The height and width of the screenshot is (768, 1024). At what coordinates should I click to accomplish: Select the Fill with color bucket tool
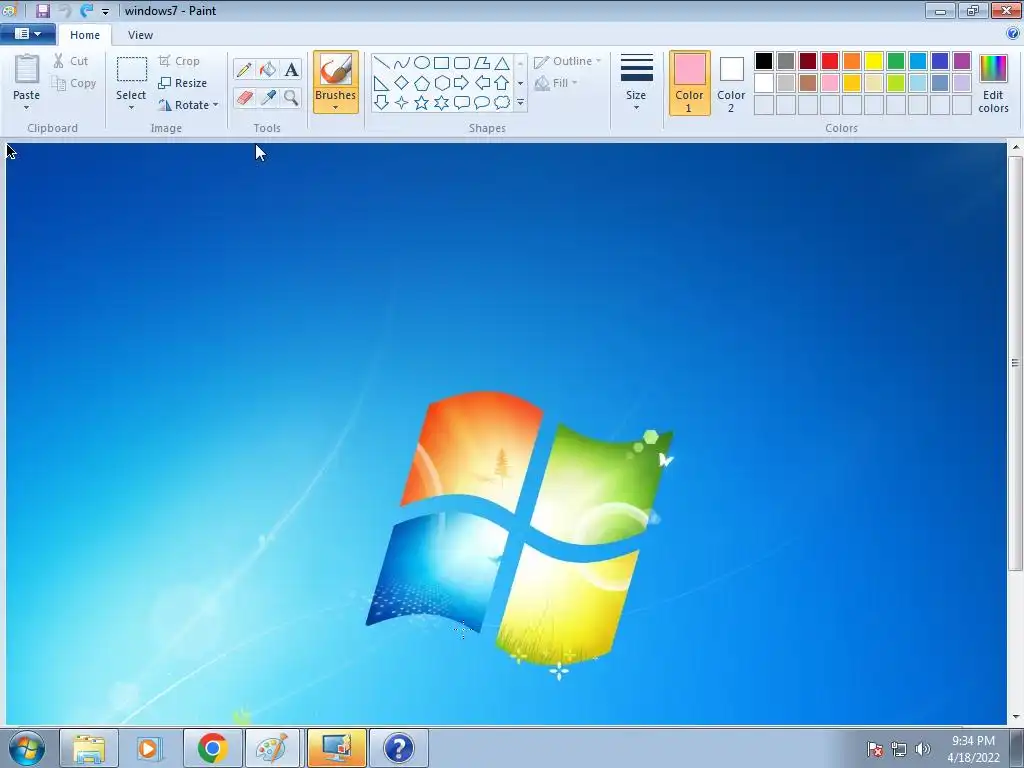pyautogui.click(x=268, y=69)
